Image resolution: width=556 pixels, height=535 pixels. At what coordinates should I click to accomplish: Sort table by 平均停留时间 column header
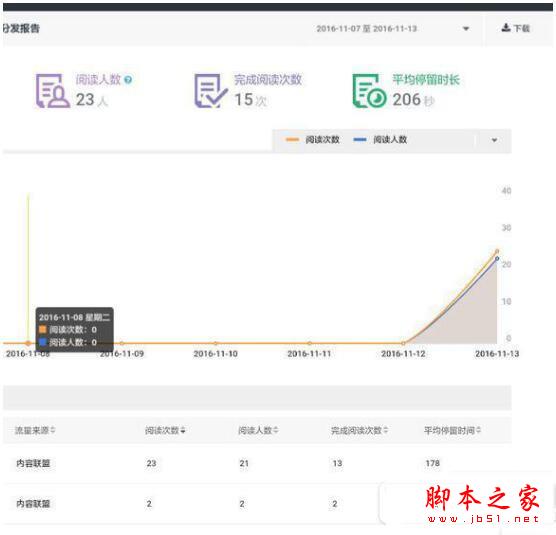[452, 430]
